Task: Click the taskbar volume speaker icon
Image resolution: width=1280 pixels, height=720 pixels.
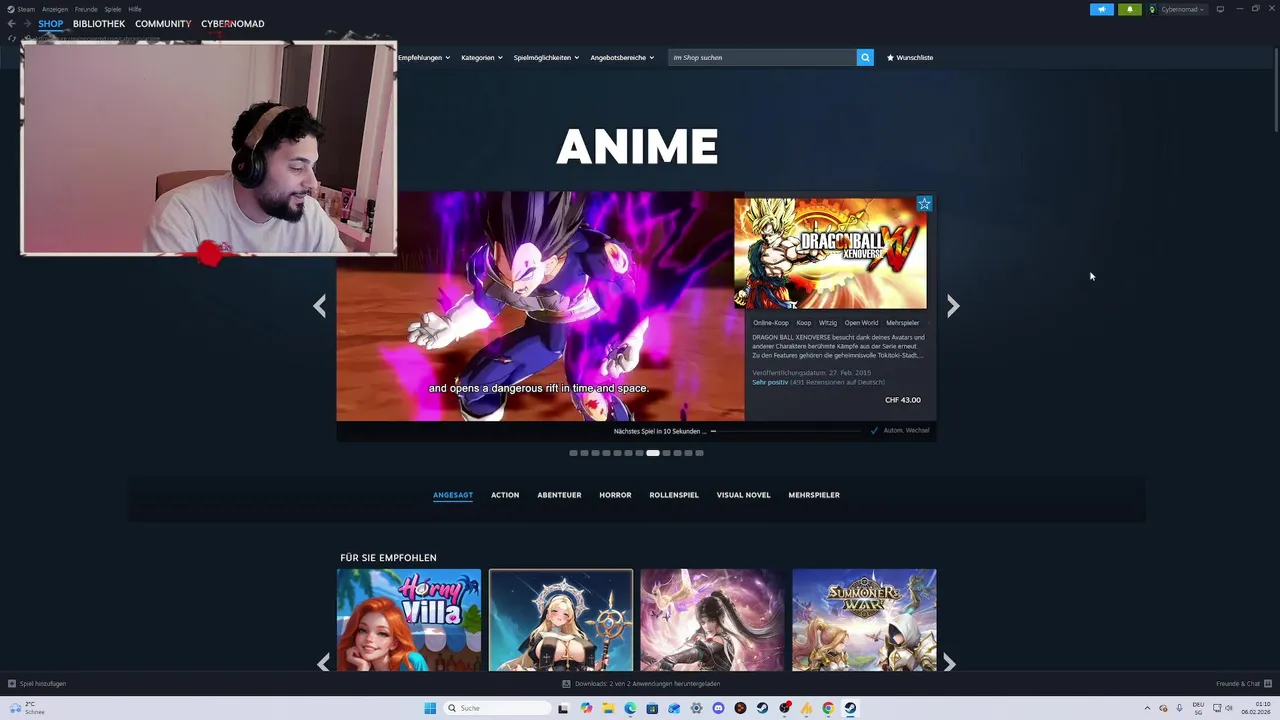Action: coord(1230,708)
